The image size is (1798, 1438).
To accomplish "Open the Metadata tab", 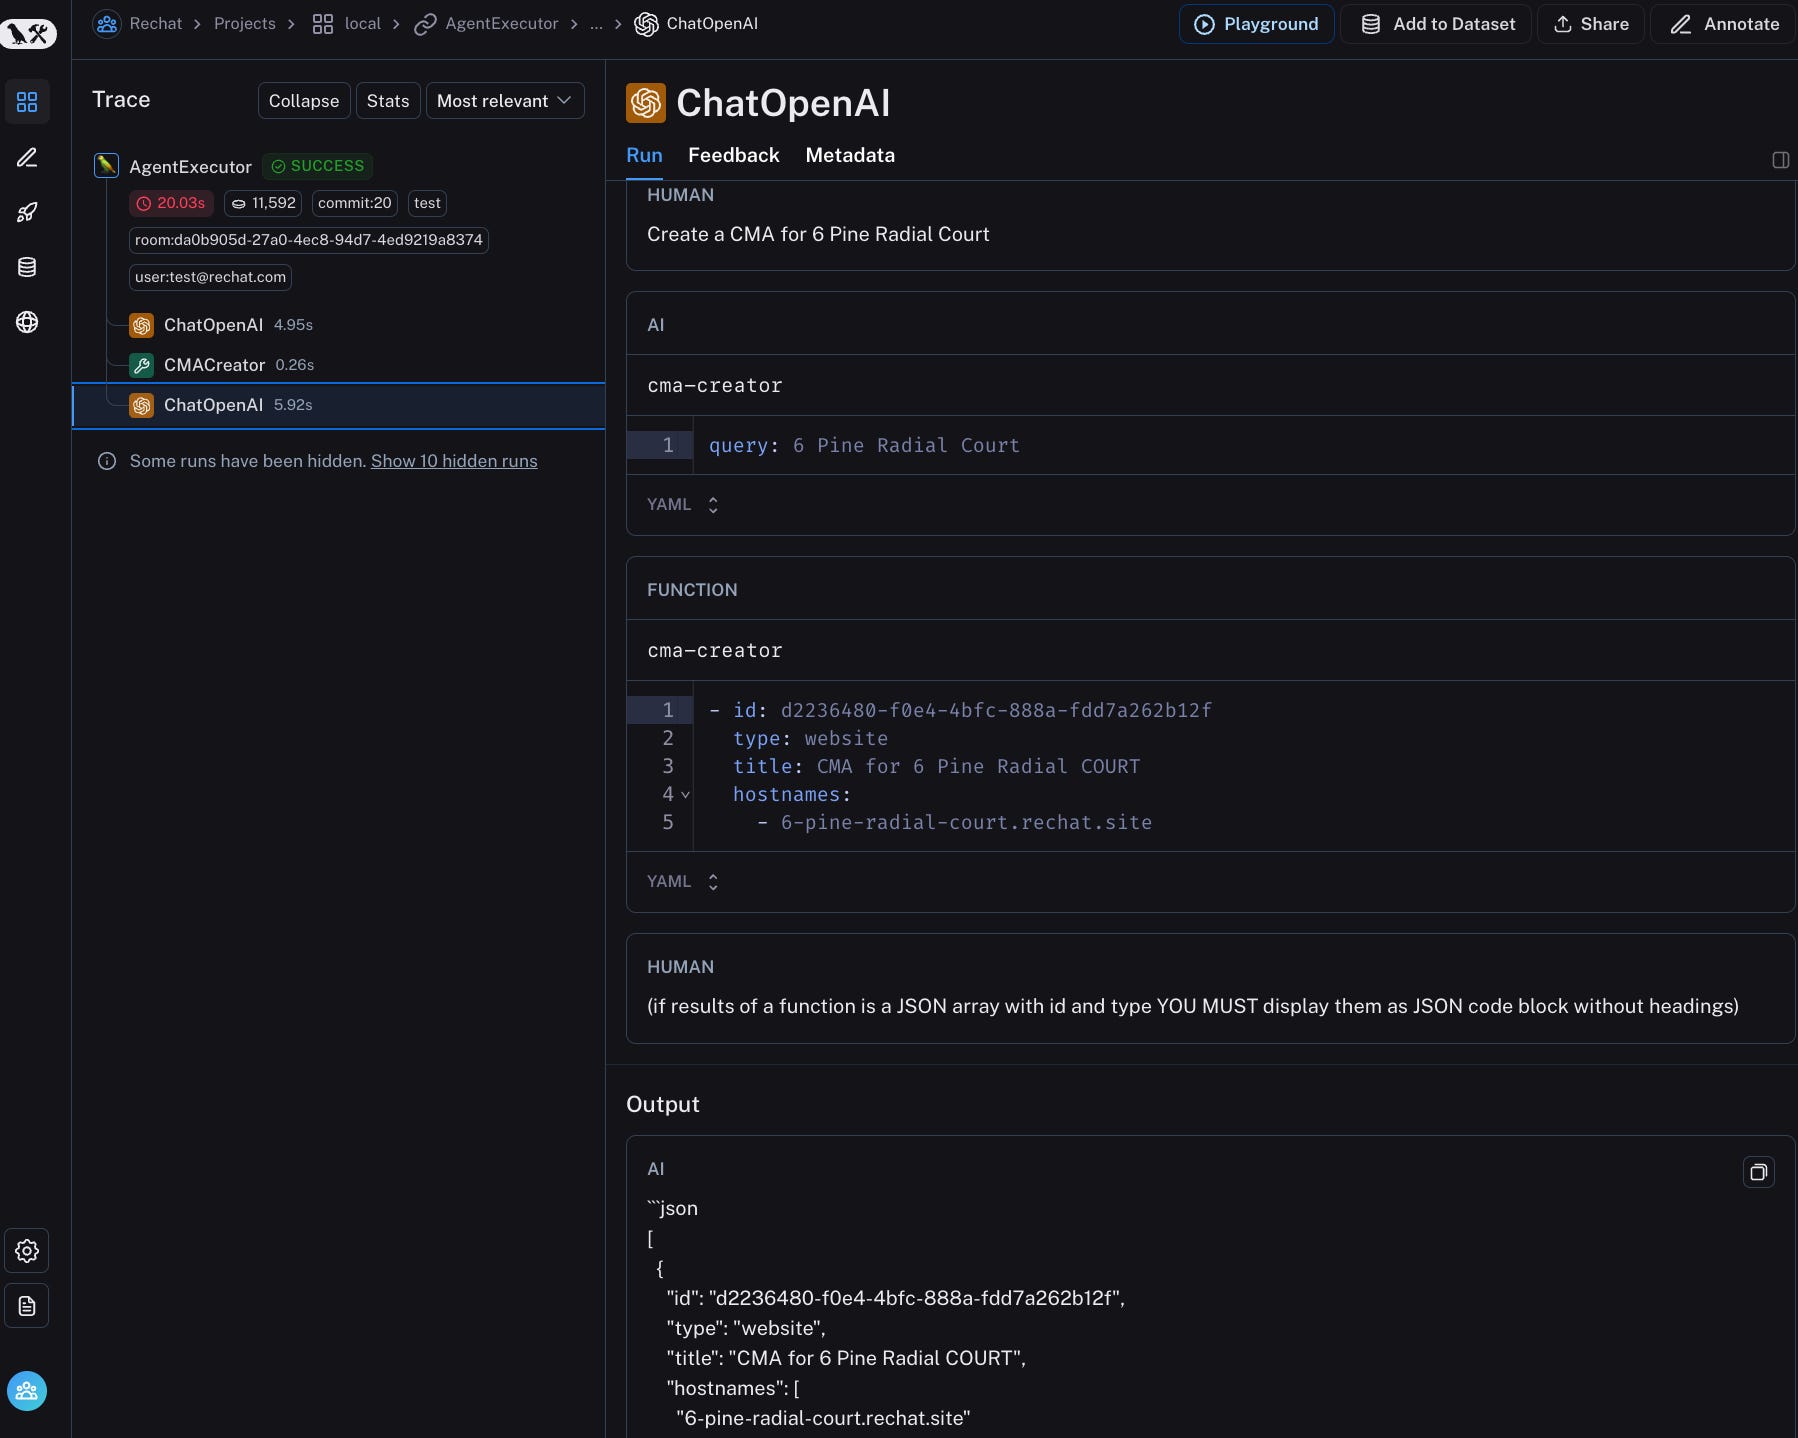I will click(x=850, y=156).
